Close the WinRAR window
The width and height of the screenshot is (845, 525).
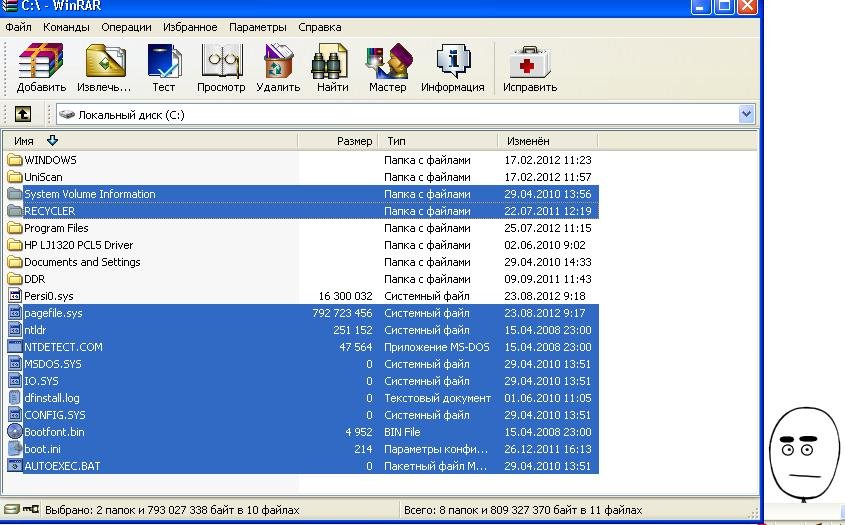[x=747, y=6]
